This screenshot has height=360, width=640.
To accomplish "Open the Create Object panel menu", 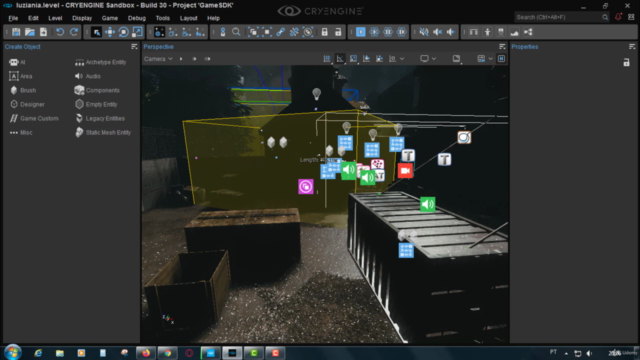I will [x=134, y=47].
